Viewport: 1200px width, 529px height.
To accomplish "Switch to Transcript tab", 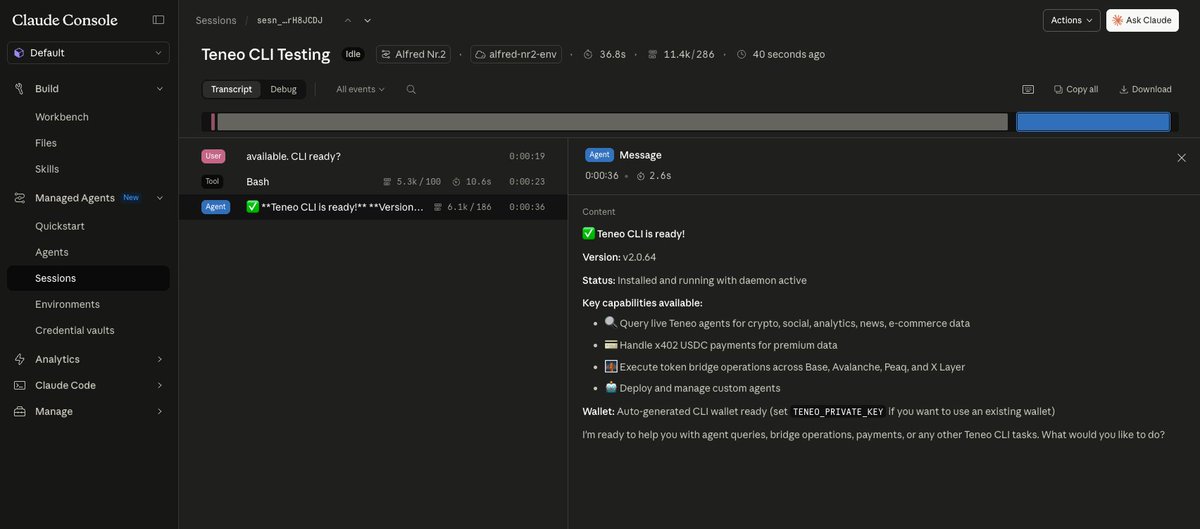I will click(x=231, y=89).
